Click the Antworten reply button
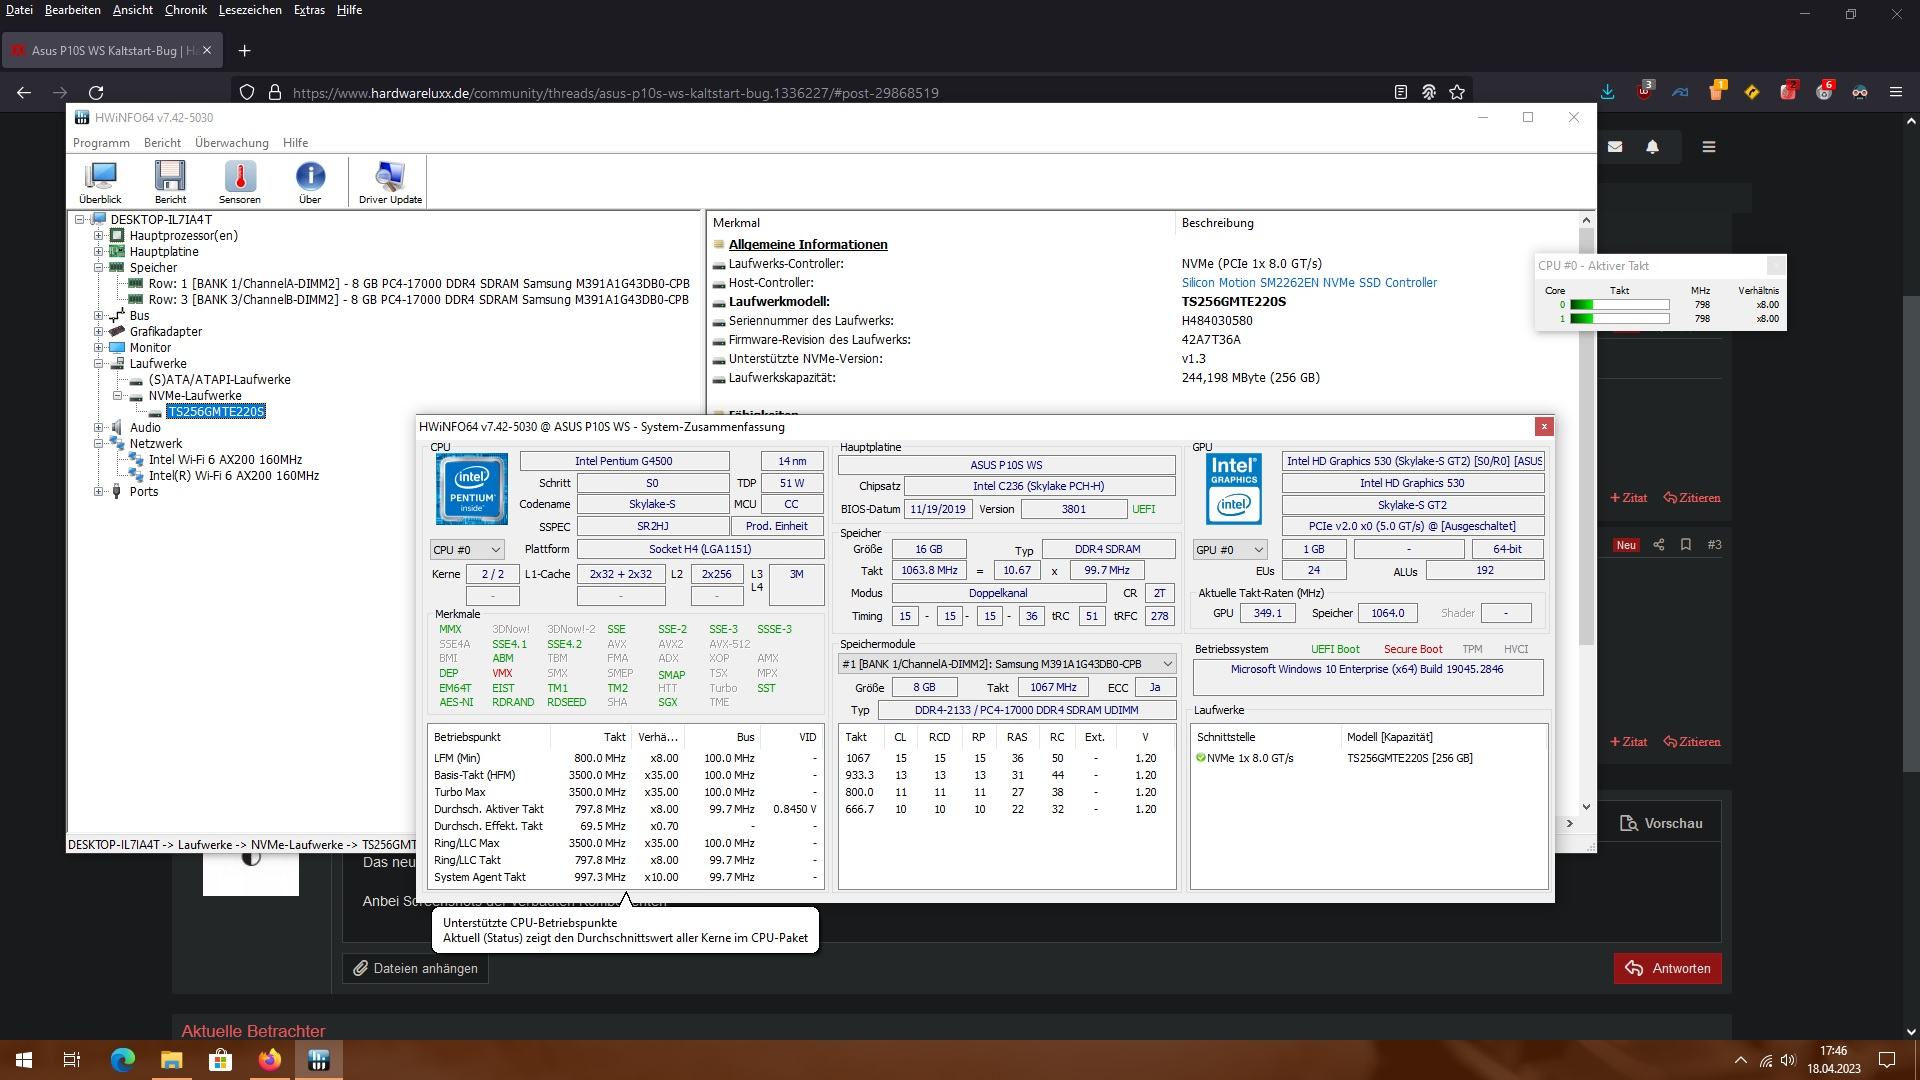The image size is (1920, 1080). pyautogui.click(x=1667, y=968)
